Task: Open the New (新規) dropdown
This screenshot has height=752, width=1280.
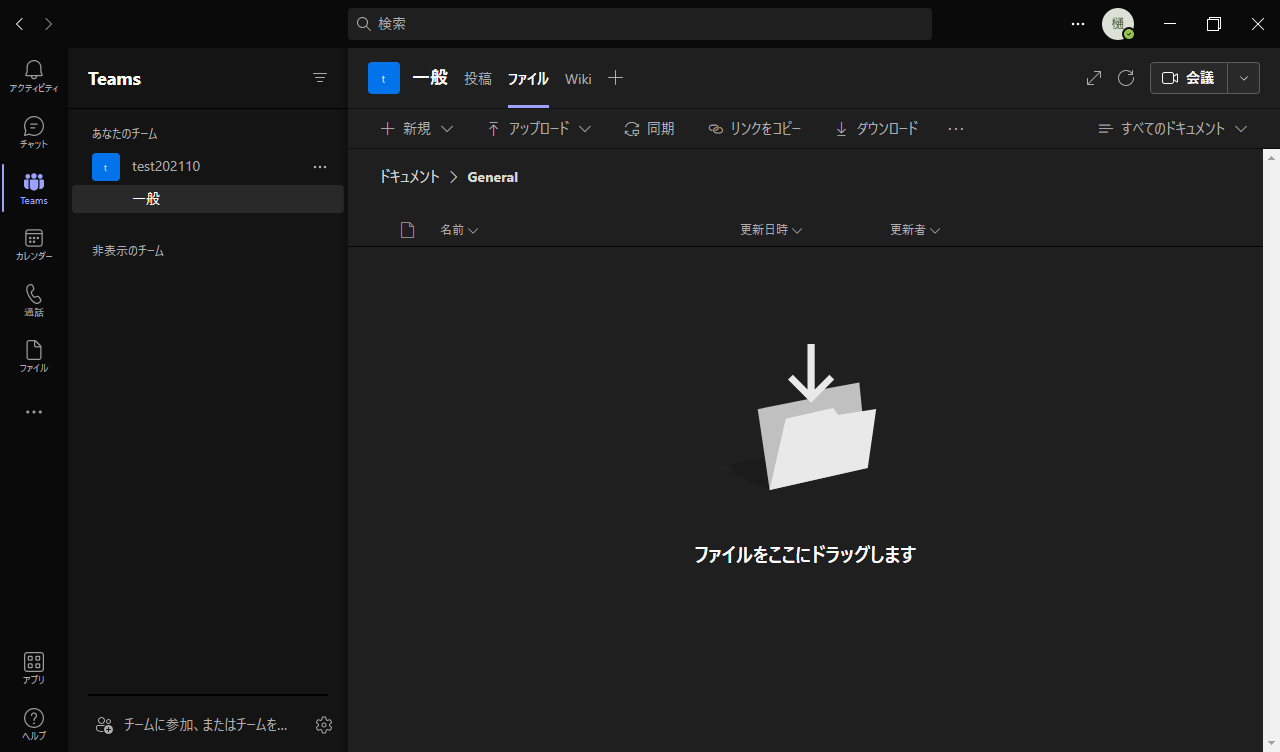Action: tap(417, 129)
